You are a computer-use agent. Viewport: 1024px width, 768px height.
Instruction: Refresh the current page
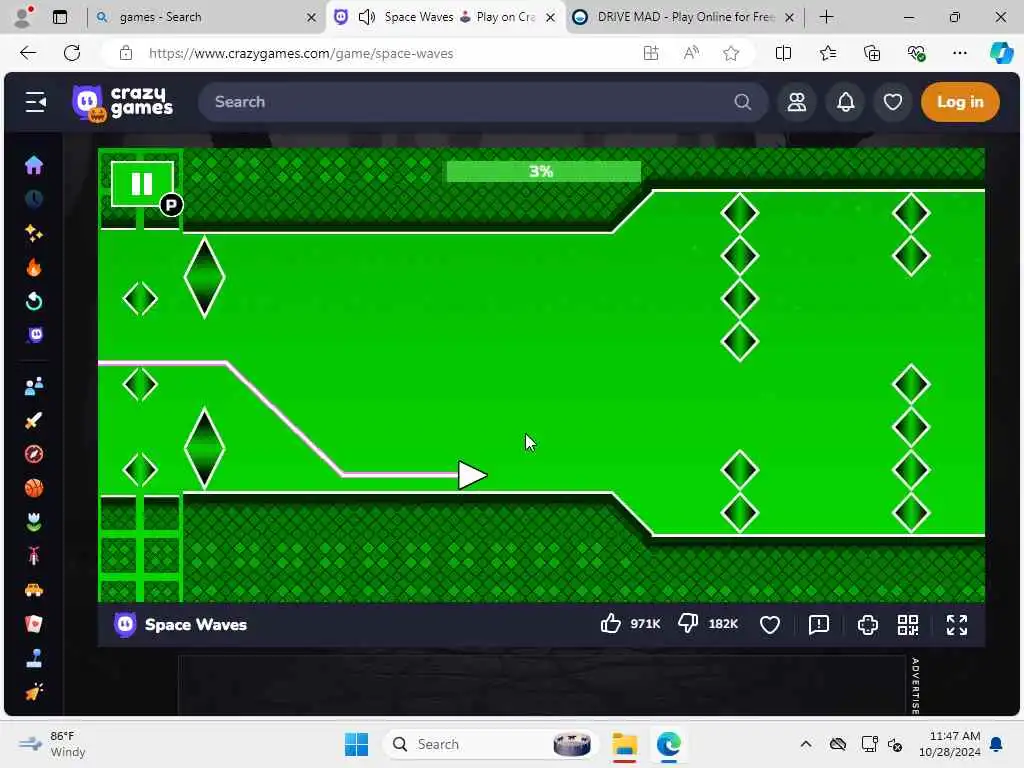point(72,53)
